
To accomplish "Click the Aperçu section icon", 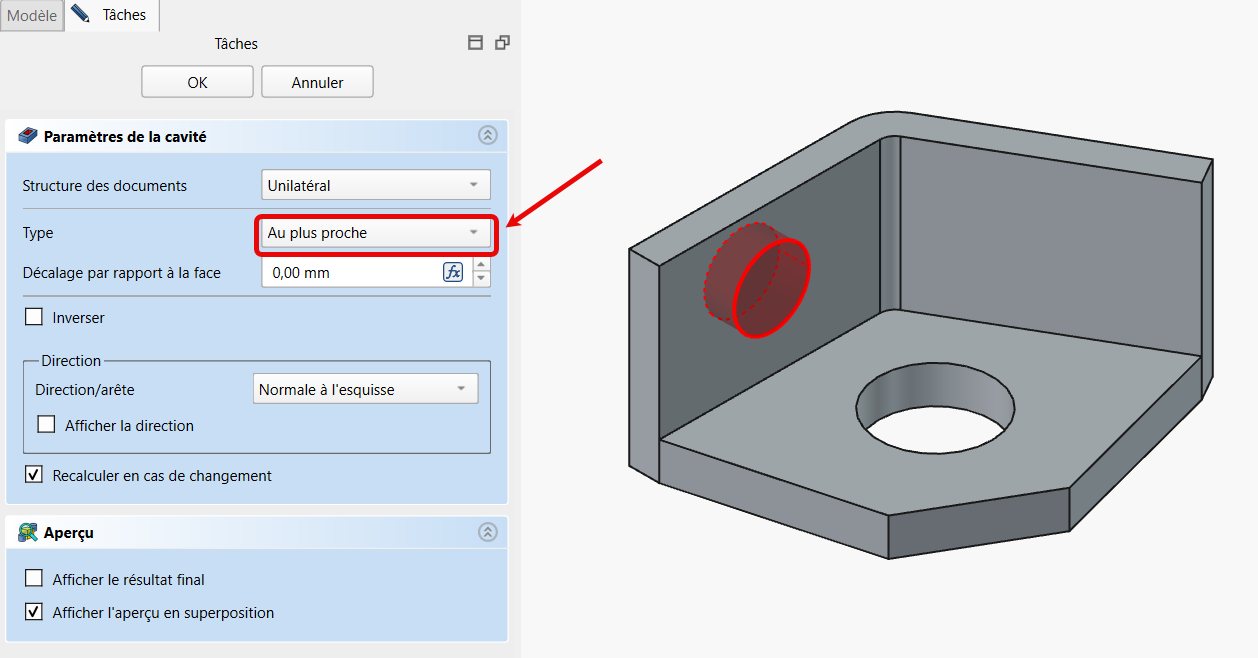I will (x=28, y=533).
